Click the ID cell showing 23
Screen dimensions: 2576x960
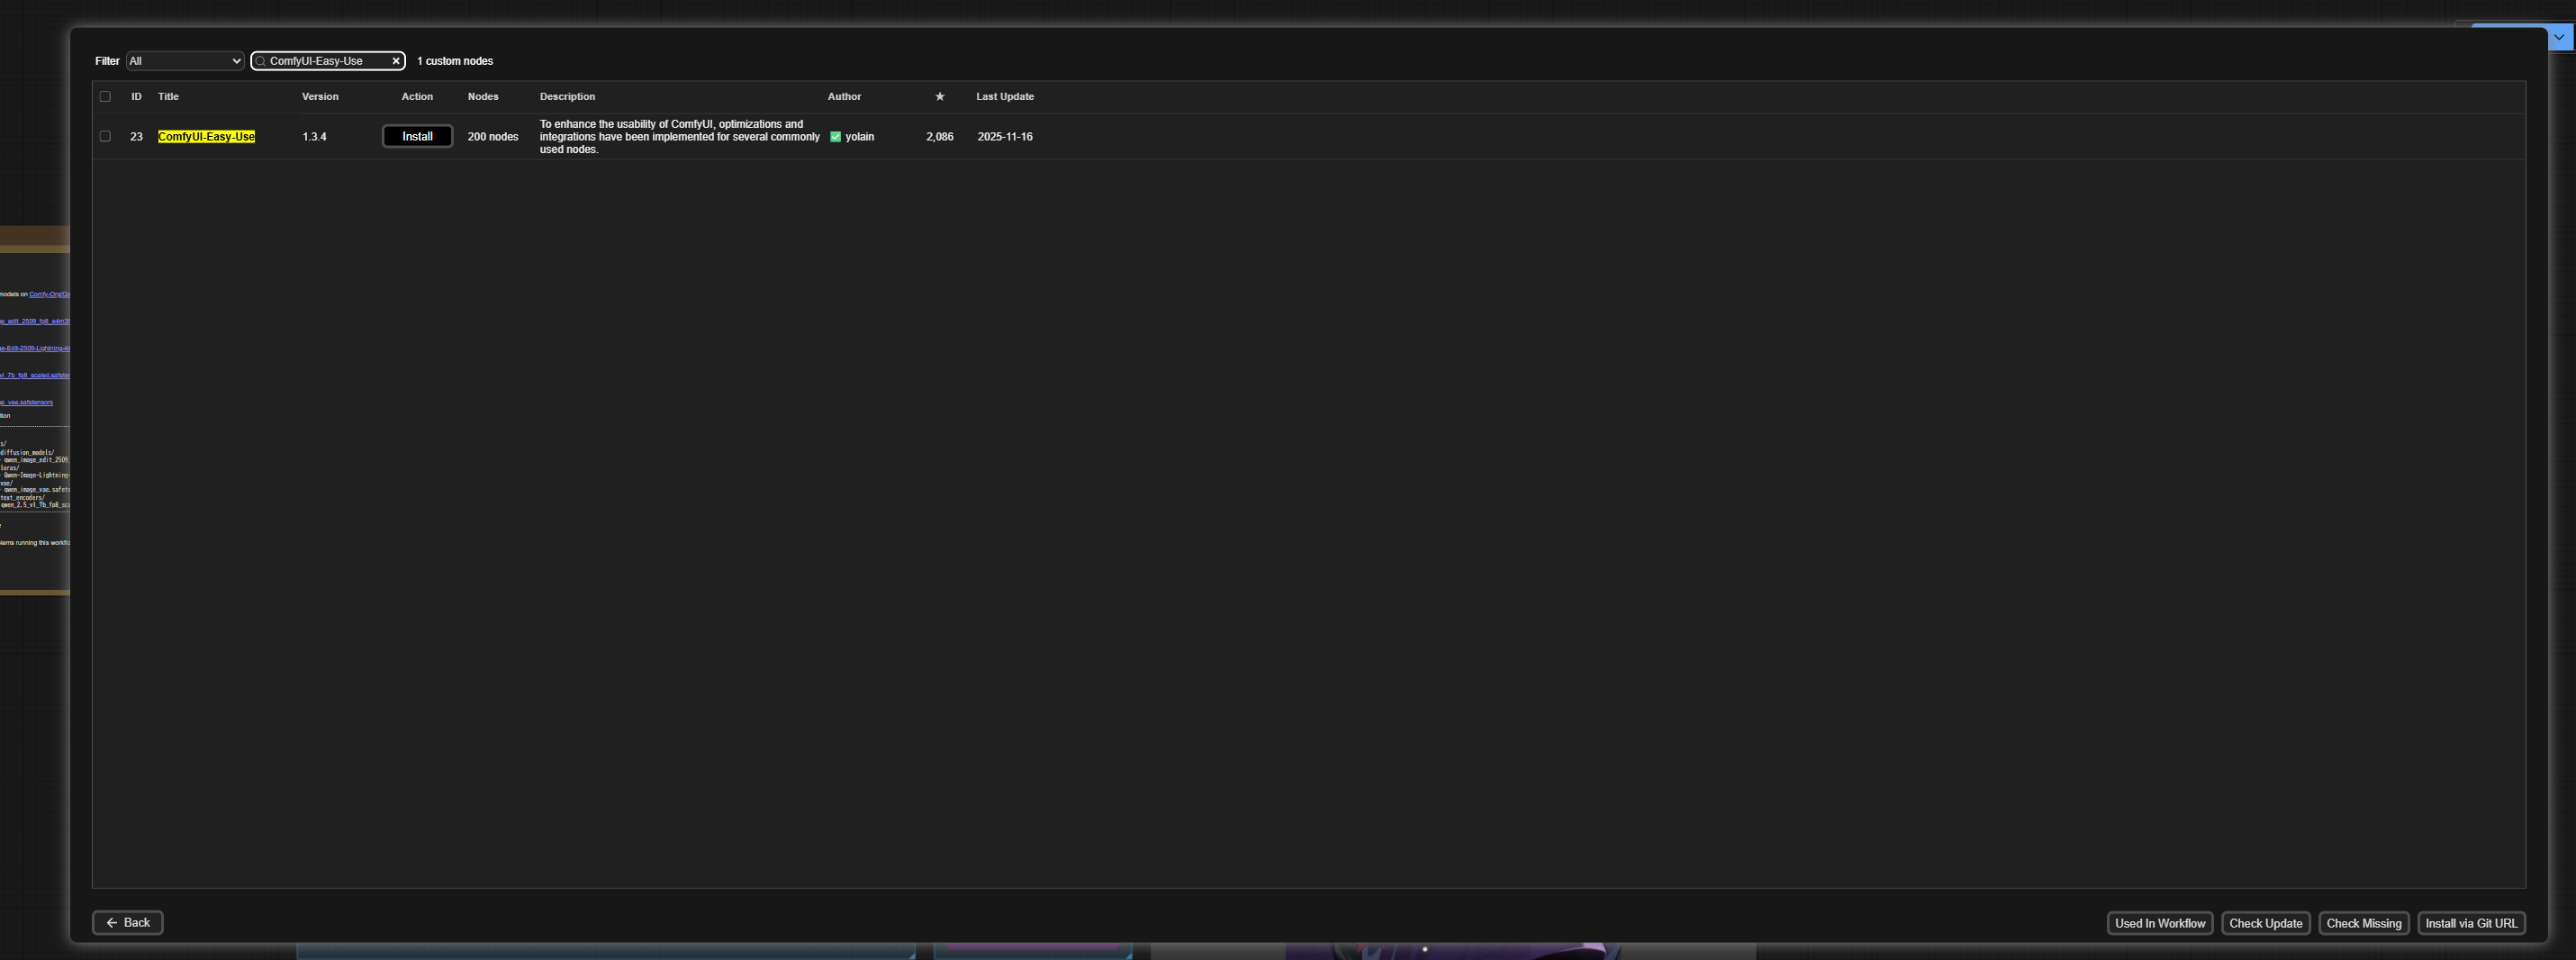tap(136, 137)
